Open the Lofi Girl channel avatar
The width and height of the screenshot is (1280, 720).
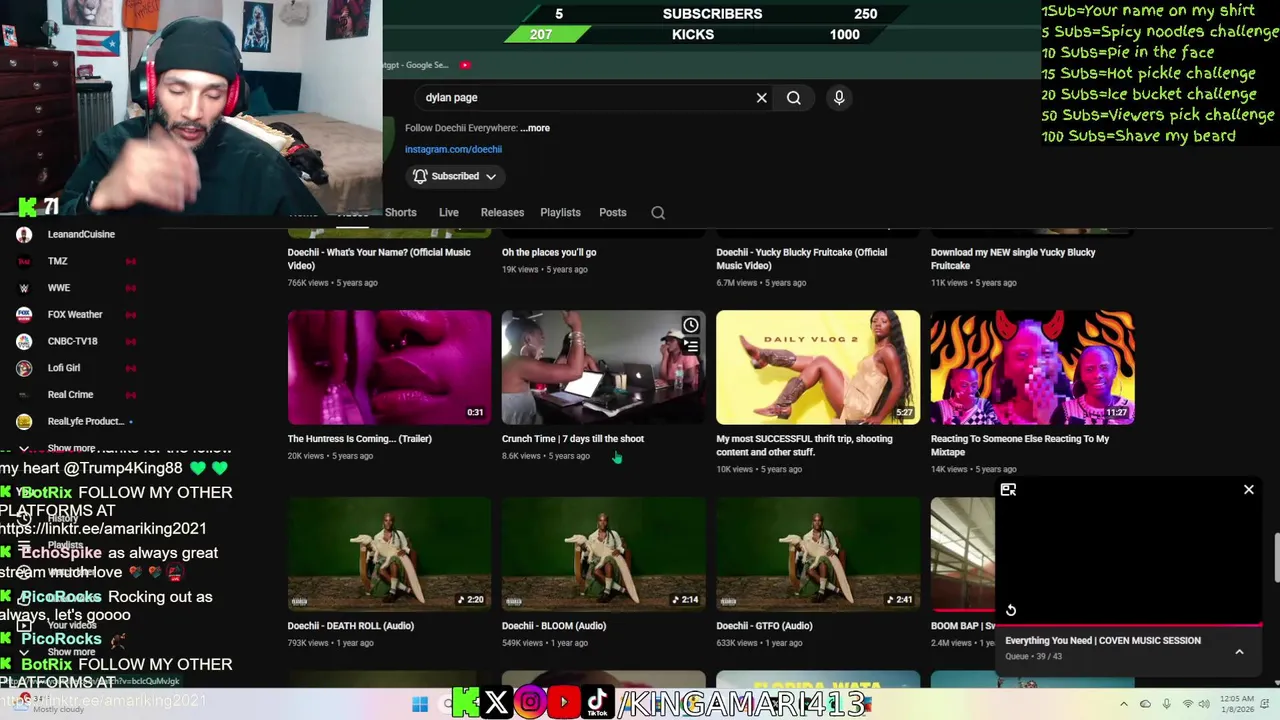coord(24,368)
